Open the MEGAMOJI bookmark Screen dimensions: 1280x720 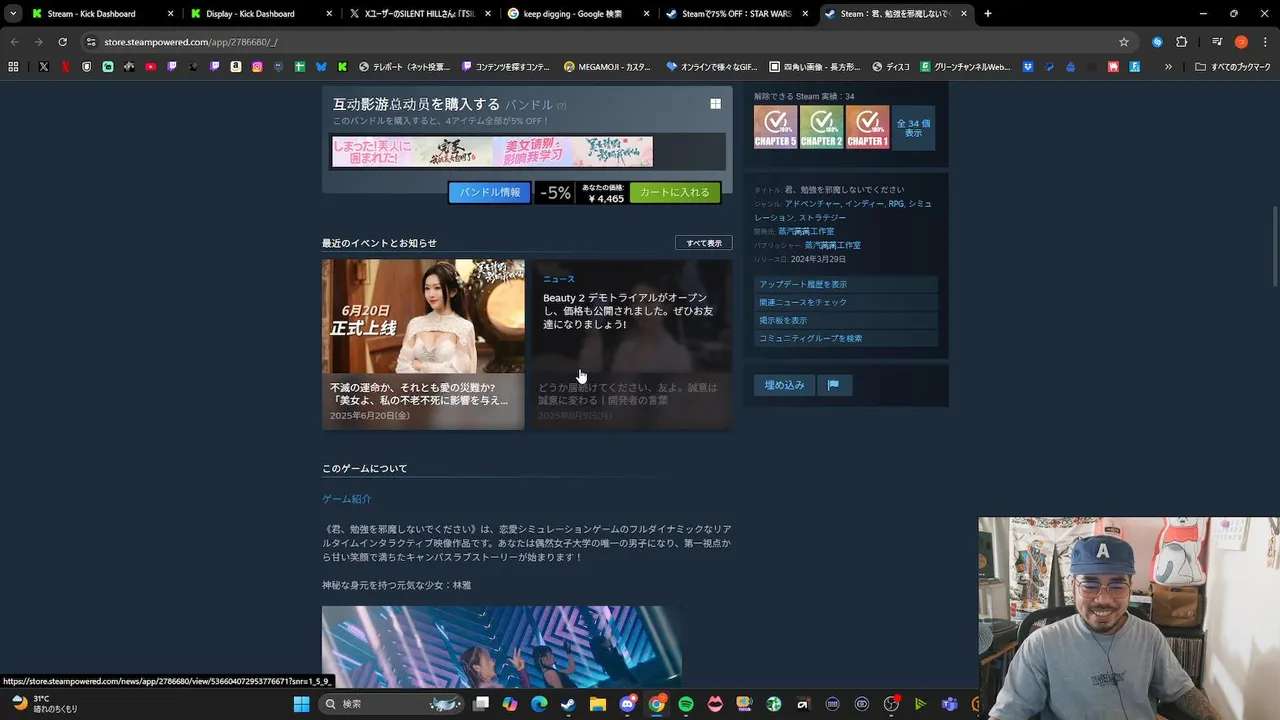608,67
